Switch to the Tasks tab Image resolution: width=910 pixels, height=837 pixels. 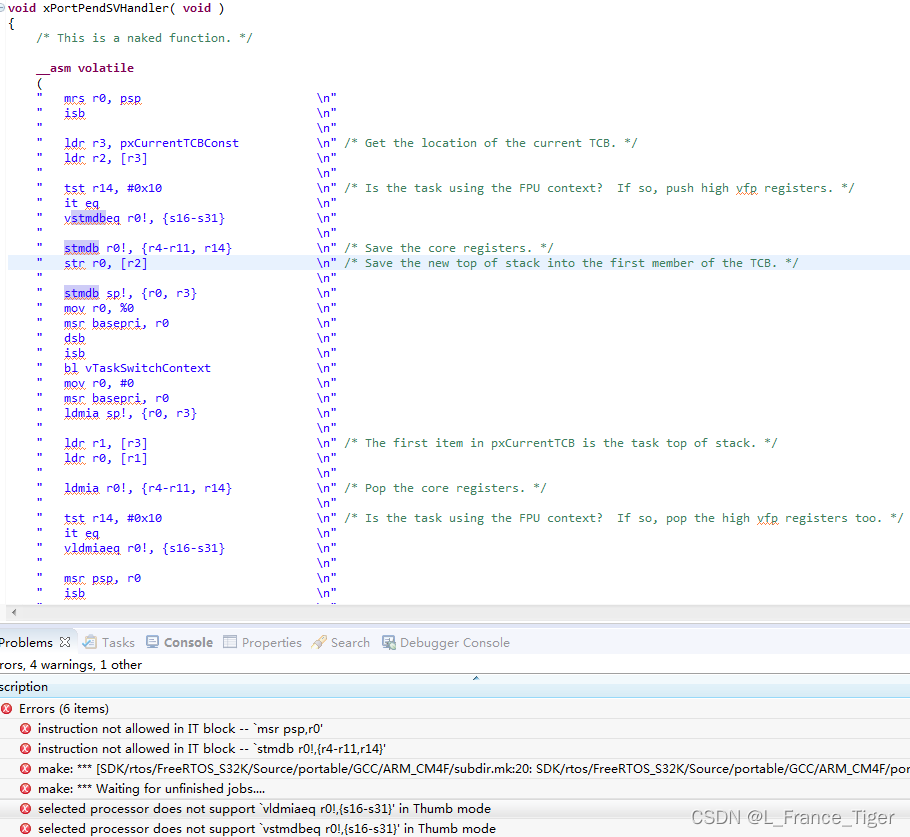[x=109, y=643]
